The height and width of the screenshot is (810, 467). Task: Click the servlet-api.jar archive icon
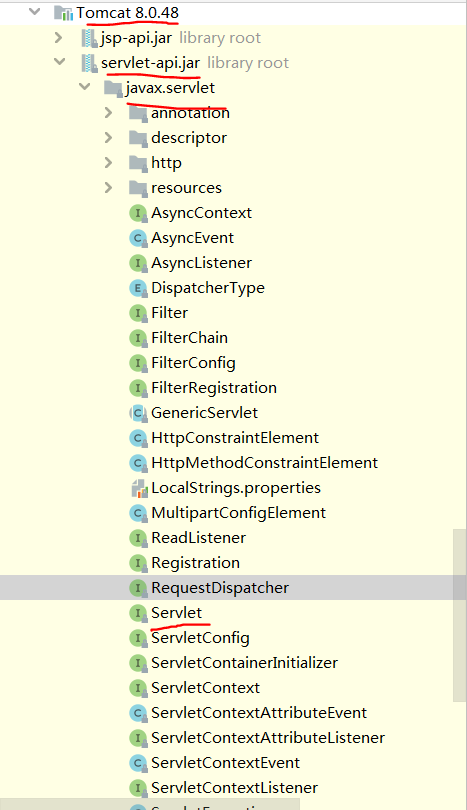click(89, 63)
